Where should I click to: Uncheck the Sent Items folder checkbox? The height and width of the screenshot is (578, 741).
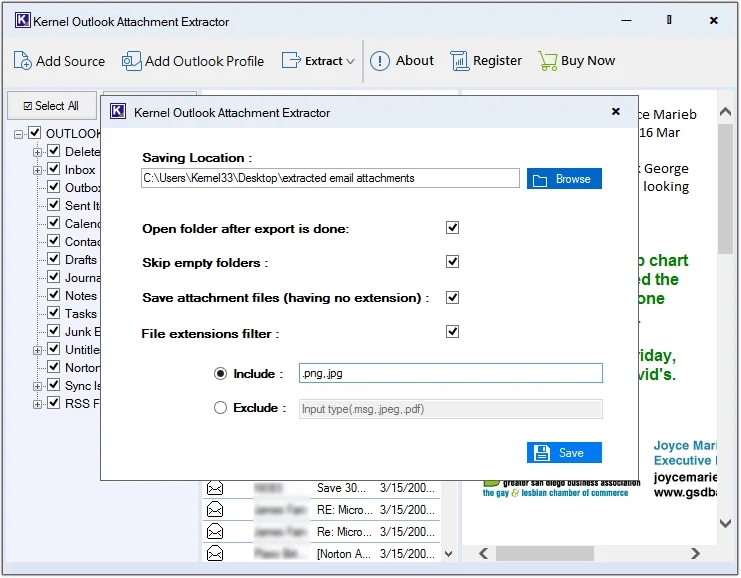[x=54, y=205]
